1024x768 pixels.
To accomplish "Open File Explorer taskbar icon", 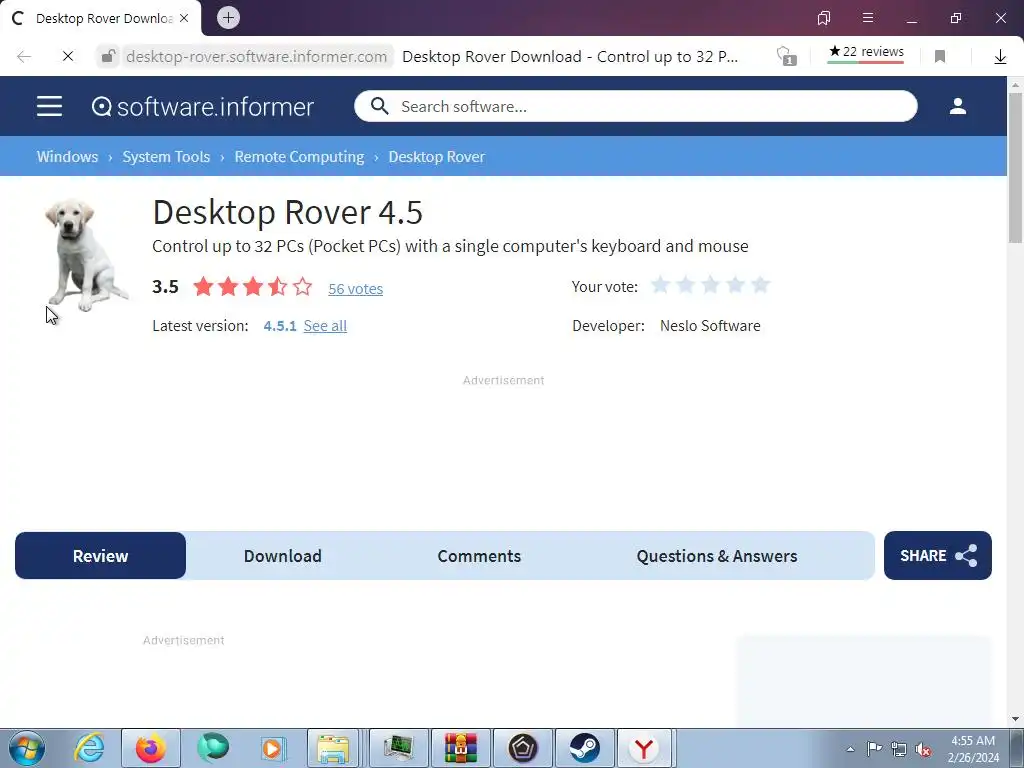I will click(x=334, y=748).
